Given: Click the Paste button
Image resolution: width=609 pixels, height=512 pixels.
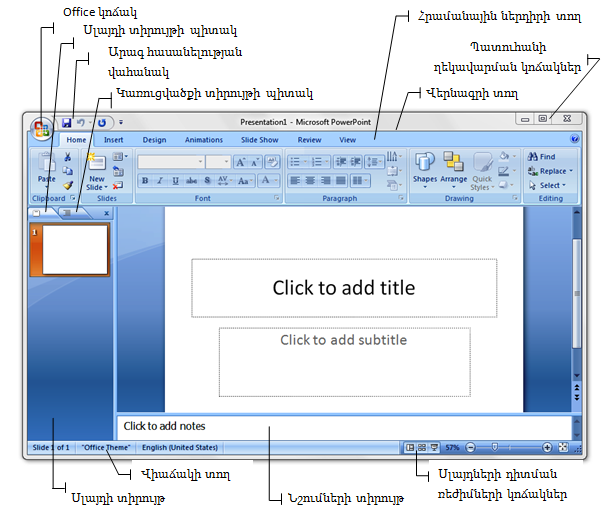Looking at the screenshot, I should [47, 169].
